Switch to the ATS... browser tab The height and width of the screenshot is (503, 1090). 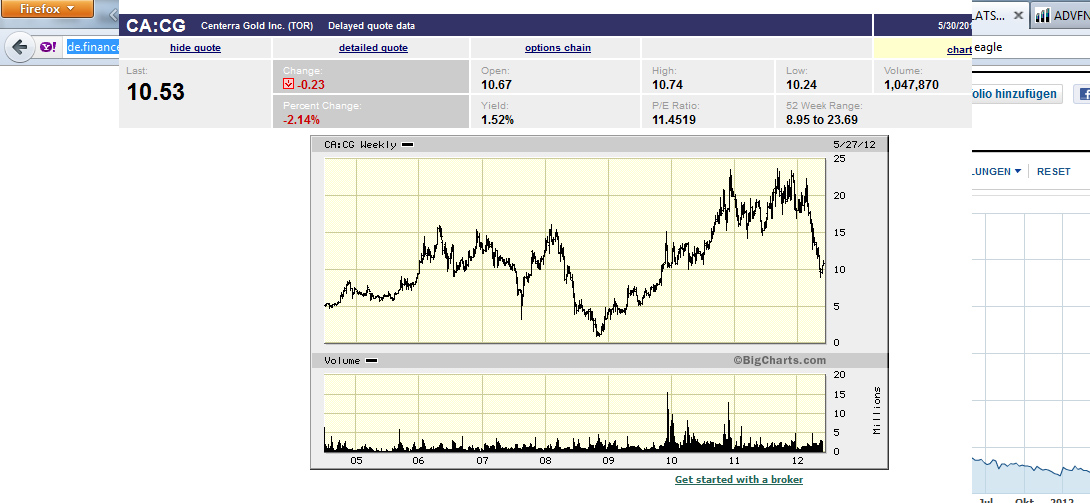pos(992,15)
